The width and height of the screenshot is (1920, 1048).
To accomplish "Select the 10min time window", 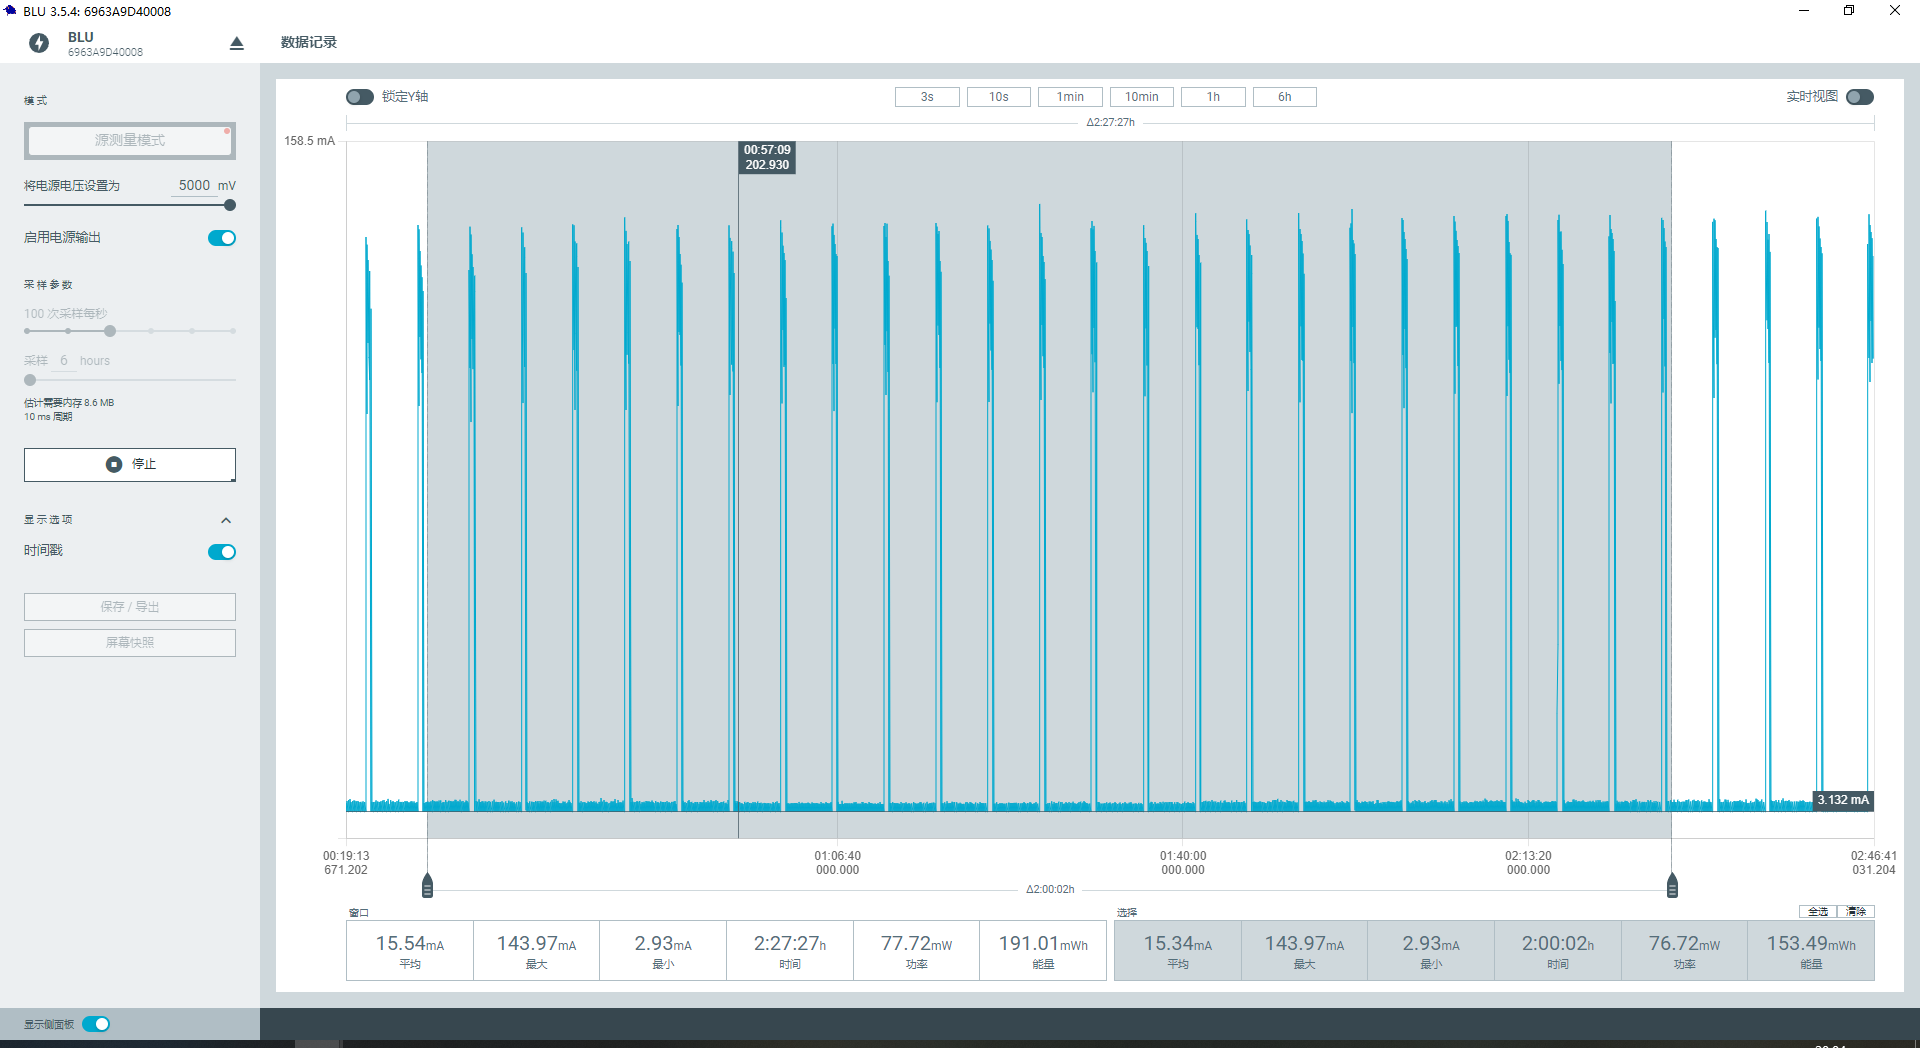I will coord(1141,97).
